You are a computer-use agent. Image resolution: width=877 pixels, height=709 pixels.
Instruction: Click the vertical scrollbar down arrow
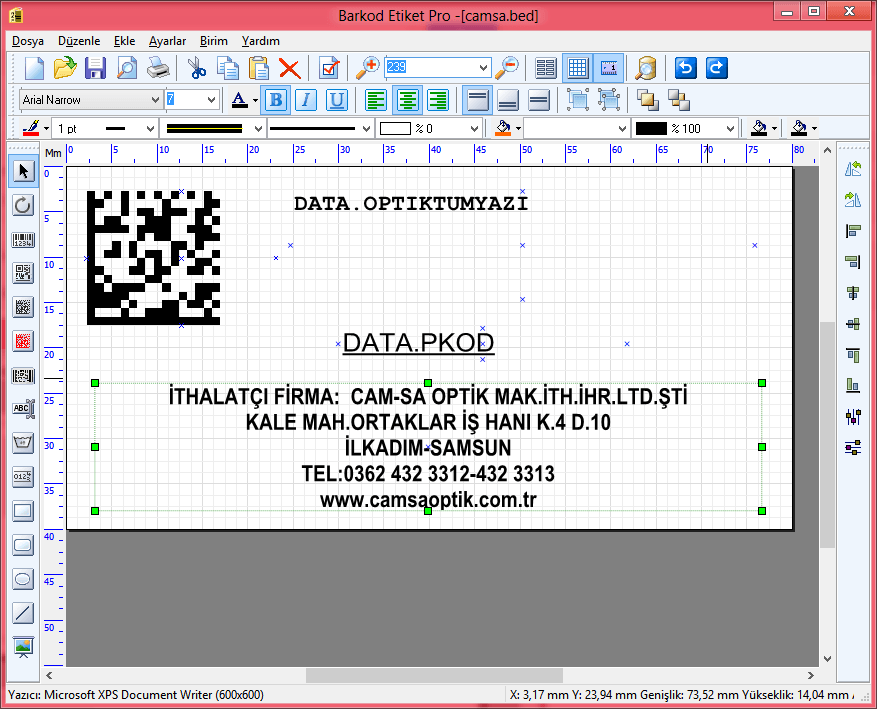click(x=827, y=659)
